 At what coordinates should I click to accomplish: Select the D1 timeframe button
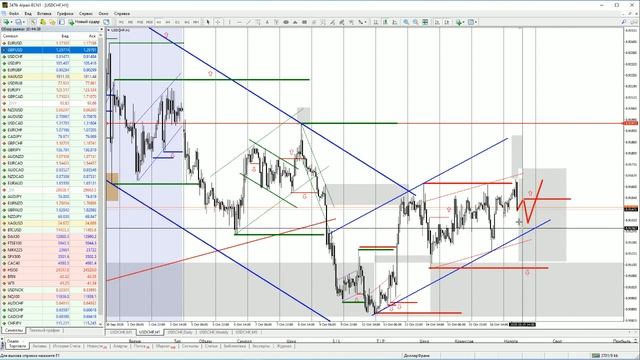point(178,22)
